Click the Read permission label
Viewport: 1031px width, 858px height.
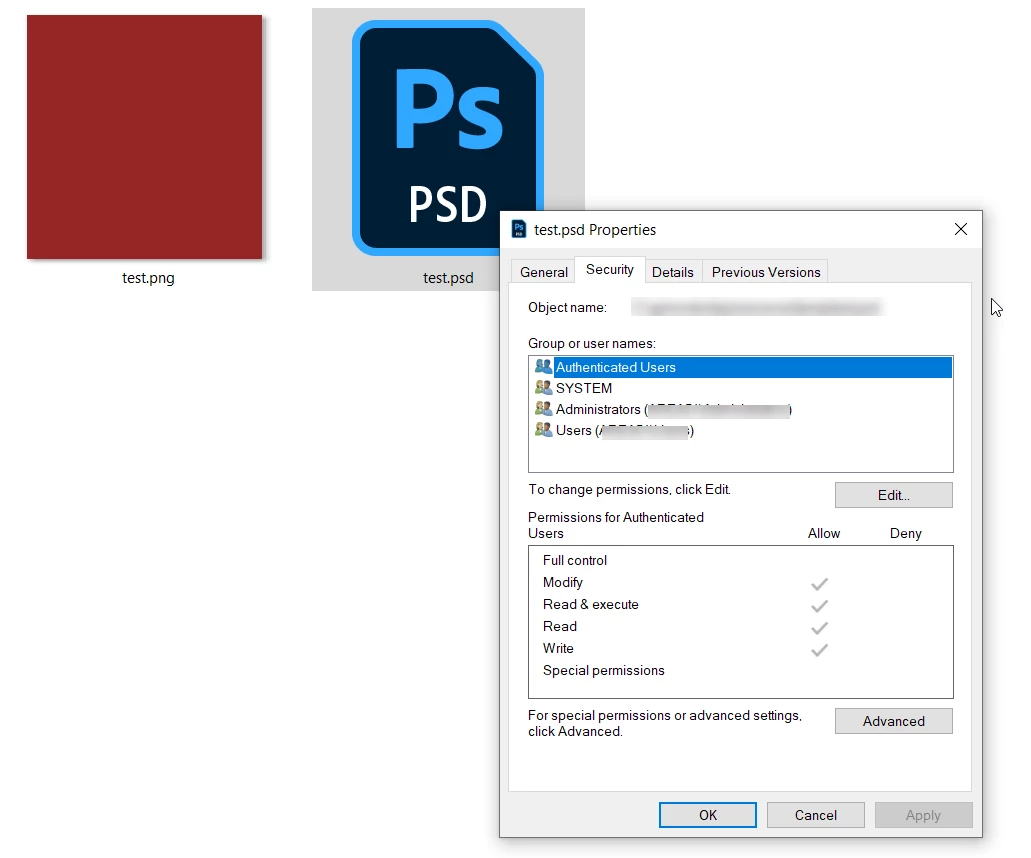pos(560,627)
